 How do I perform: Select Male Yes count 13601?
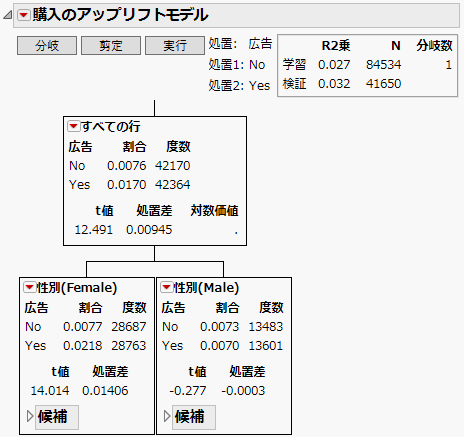tap(266, 346)
